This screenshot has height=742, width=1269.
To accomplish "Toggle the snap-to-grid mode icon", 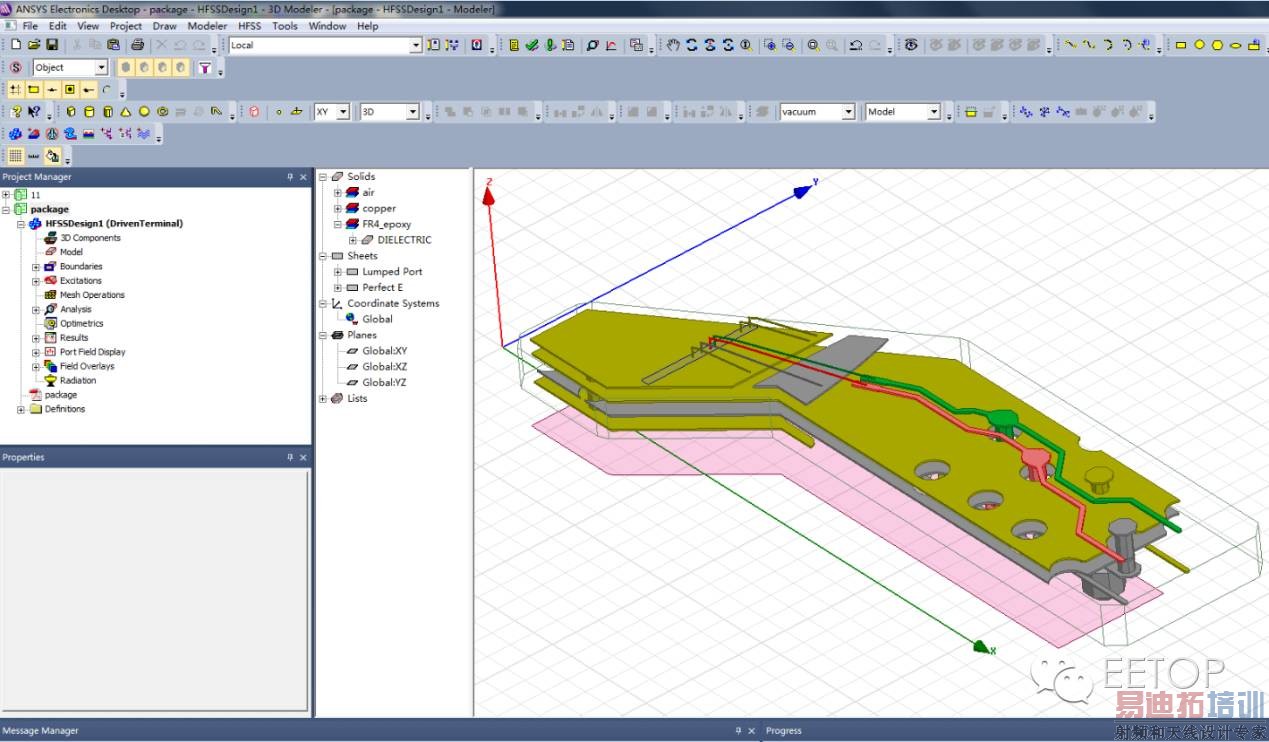I will tap(15, 89).
